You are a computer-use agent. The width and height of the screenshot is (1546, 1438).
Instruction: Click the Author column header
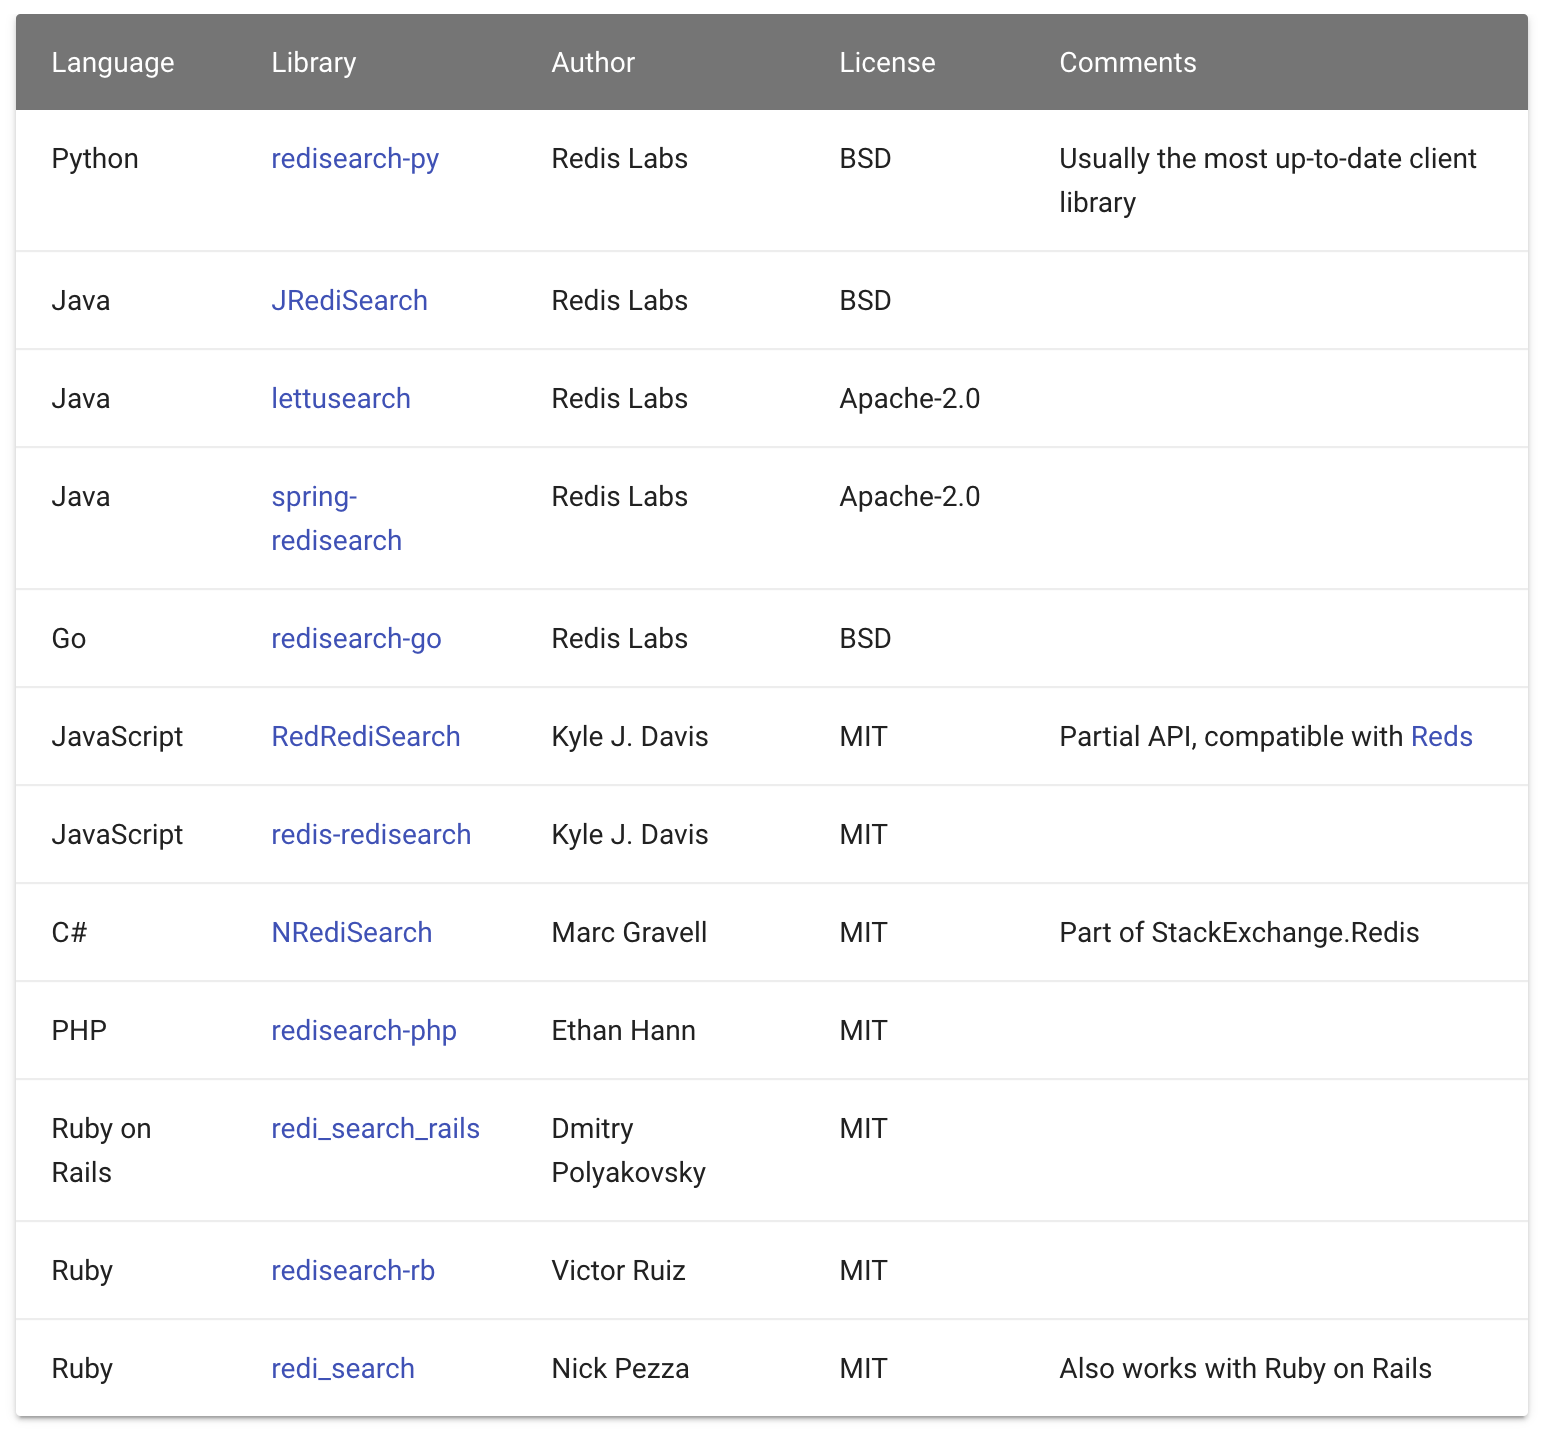point(592,62)
